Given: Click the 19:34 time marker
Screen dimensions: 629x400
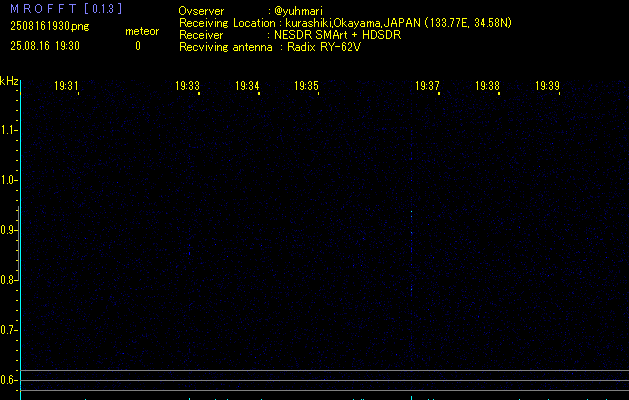Looking at the screenshot, I should [x=247, y=86].
